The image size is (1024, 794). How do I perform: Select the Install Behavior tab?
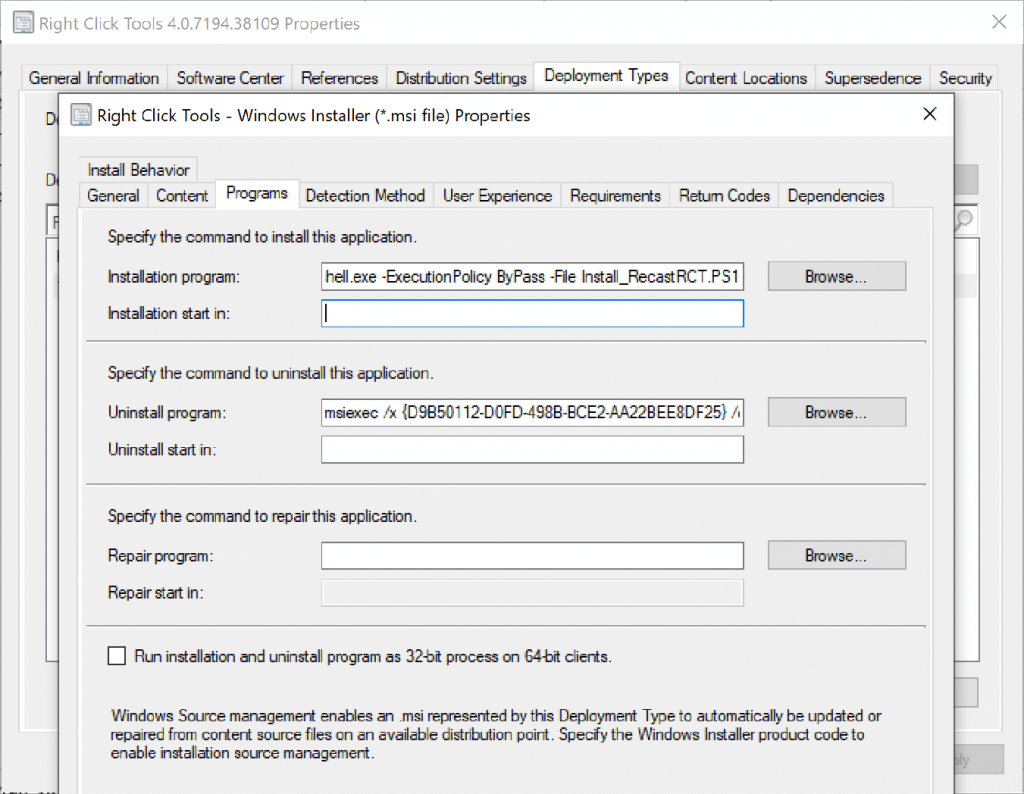tap(137, 169)
